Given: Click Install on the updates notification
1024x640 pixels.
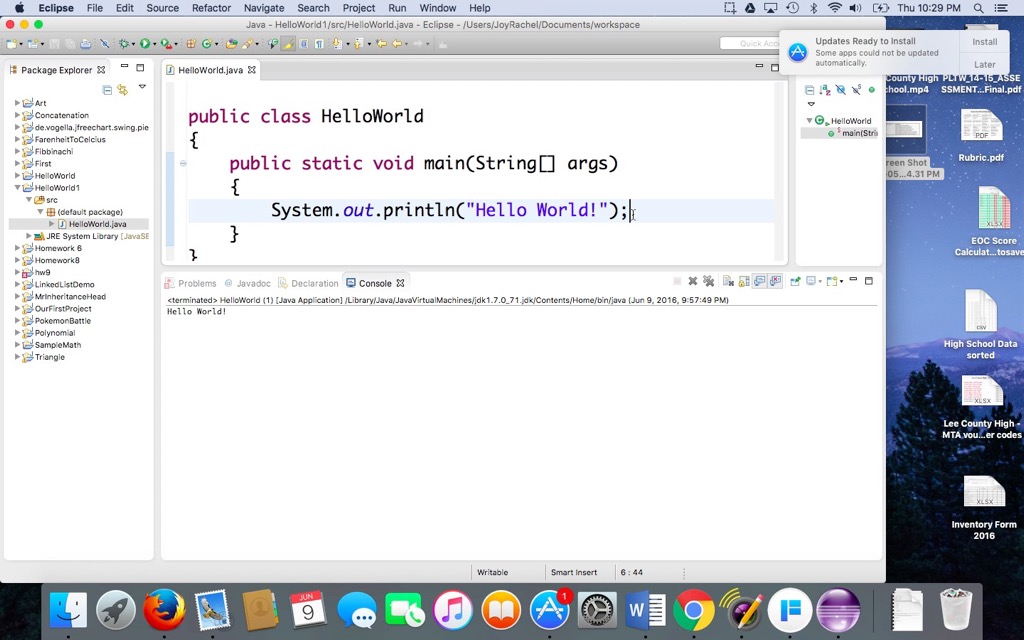Looking at the screenshot, I should coord(984,42).
